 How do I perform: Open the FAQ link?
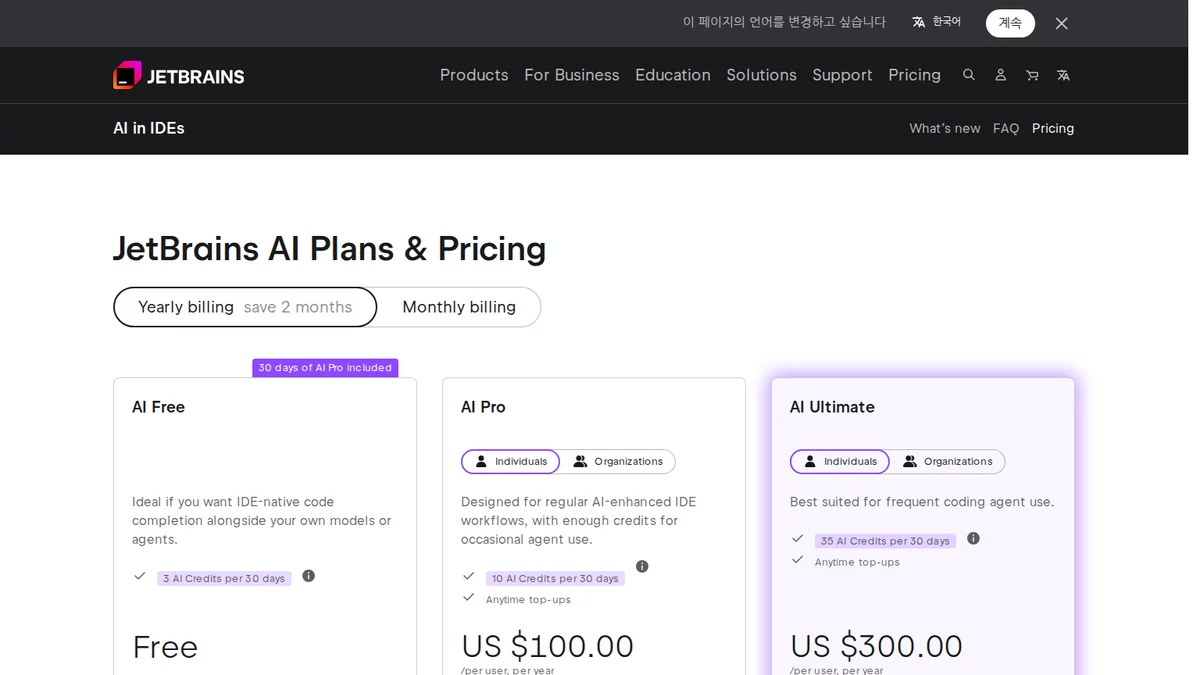[1006, 128]
